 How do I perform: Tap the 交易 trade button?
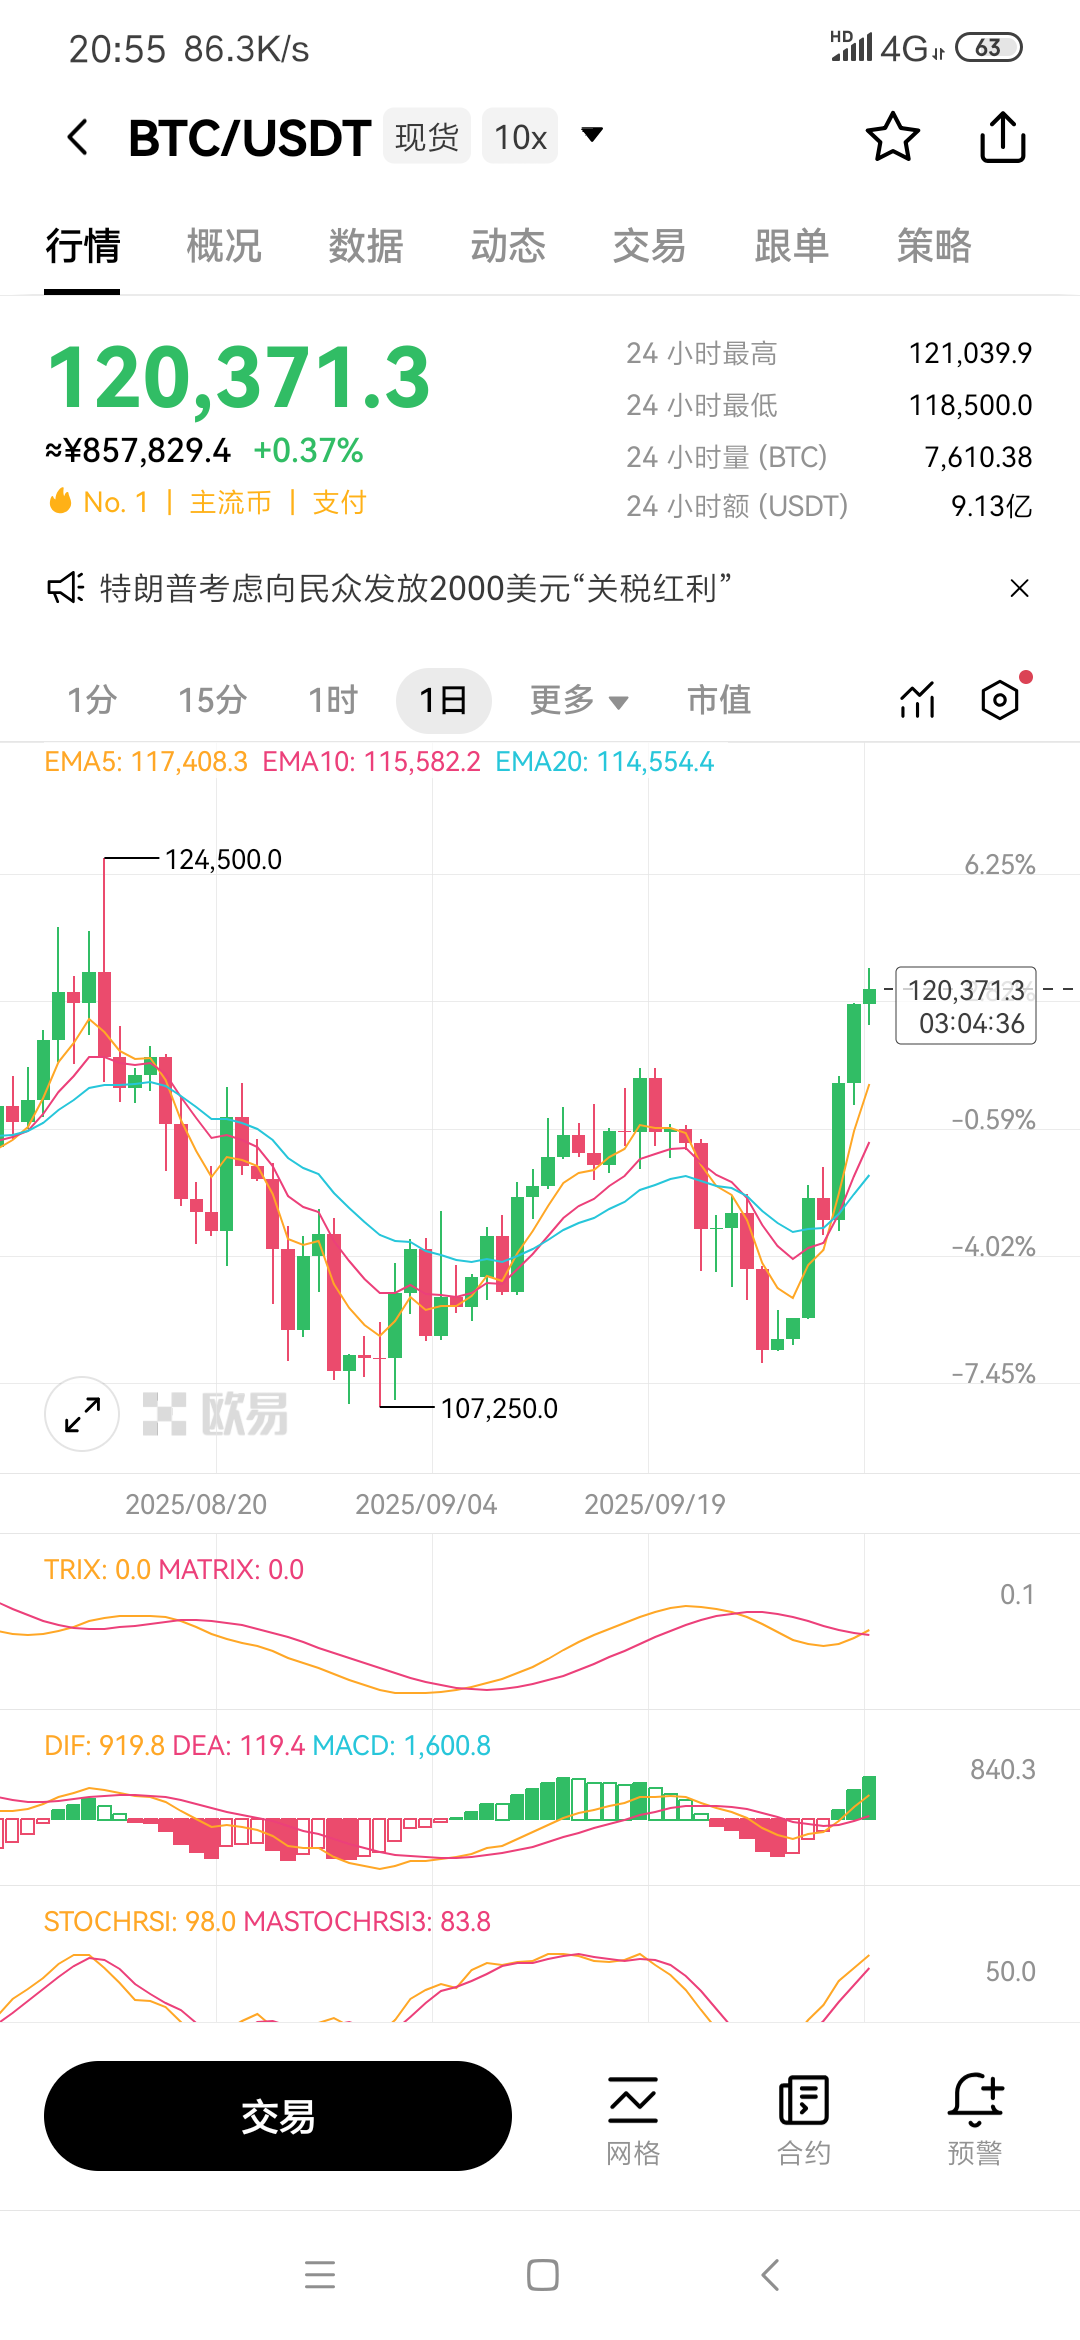coord(277,2114)
